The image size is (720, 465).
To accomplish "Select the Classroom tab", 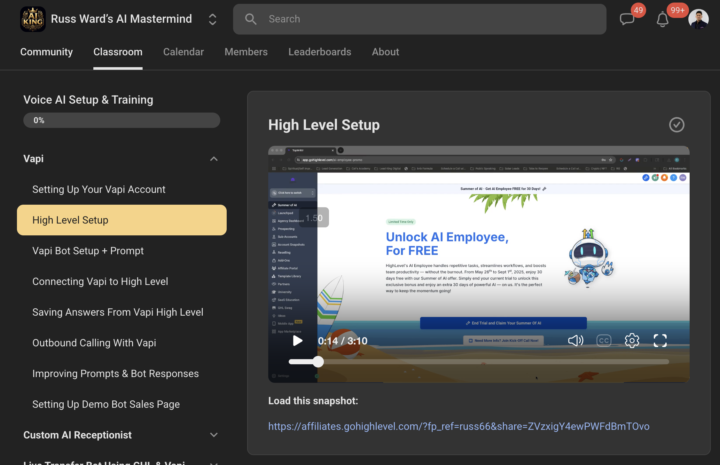I will coord(118,52).
